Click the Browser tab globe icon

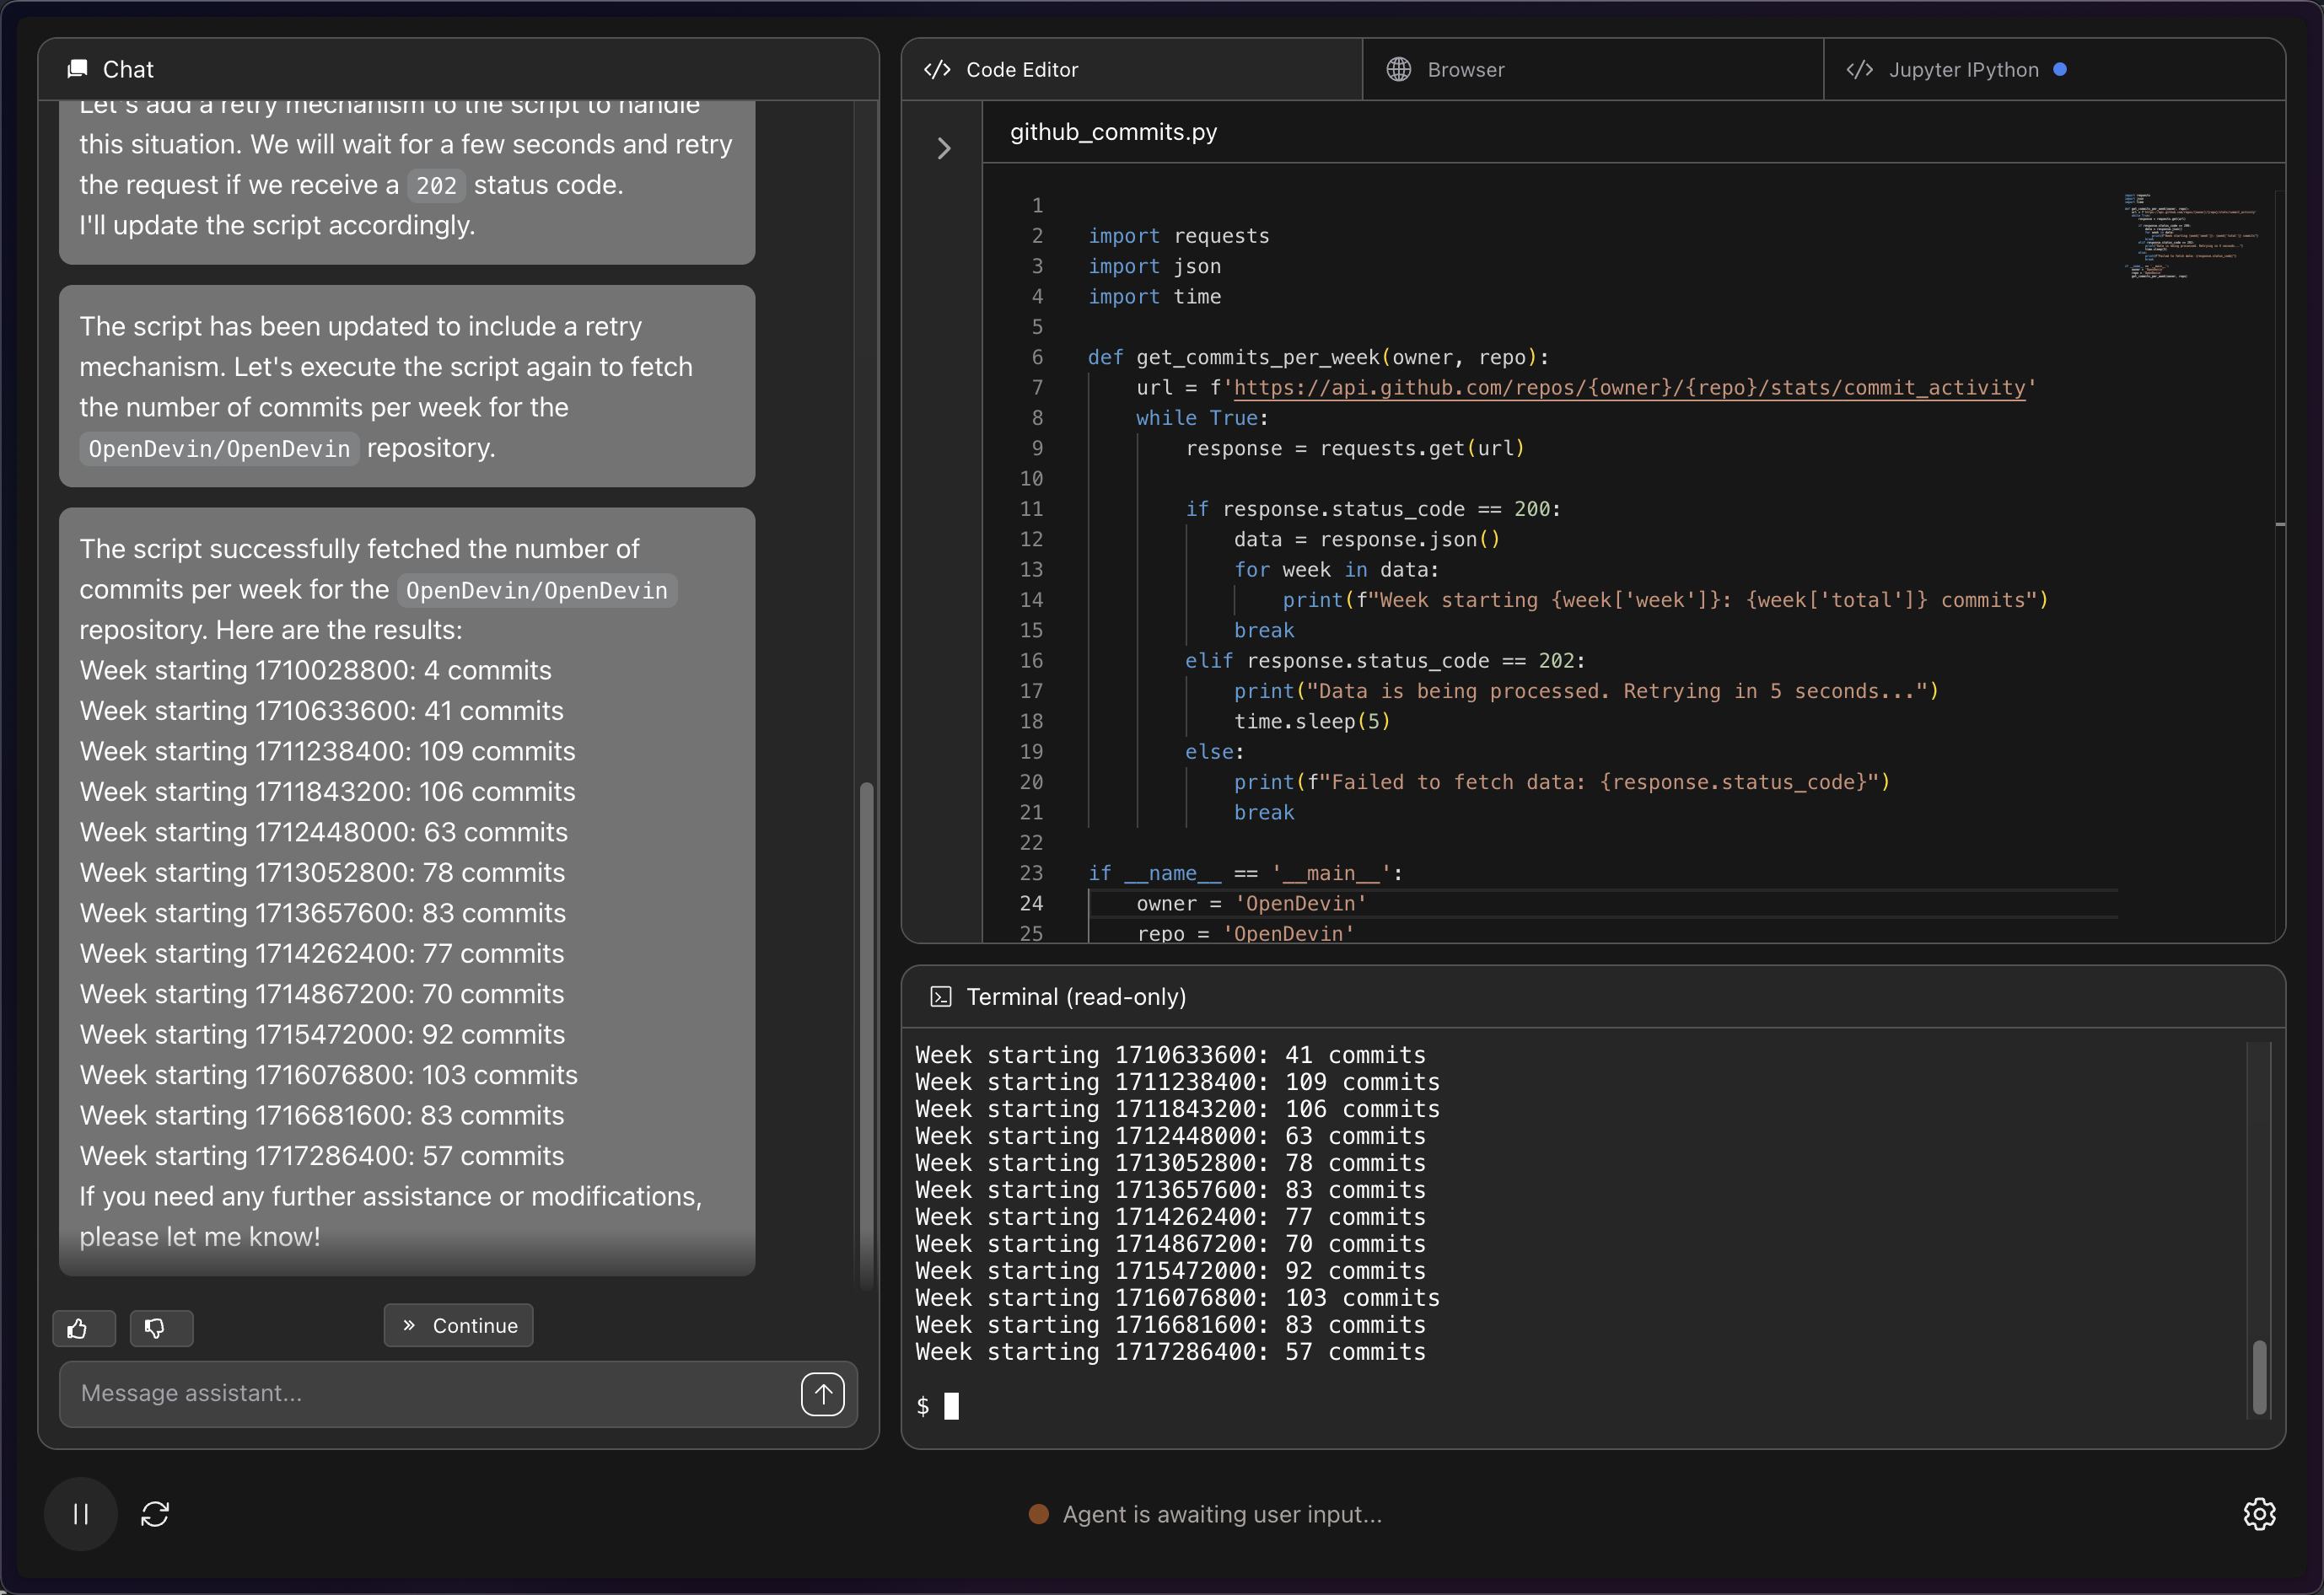coord(1399,69)
